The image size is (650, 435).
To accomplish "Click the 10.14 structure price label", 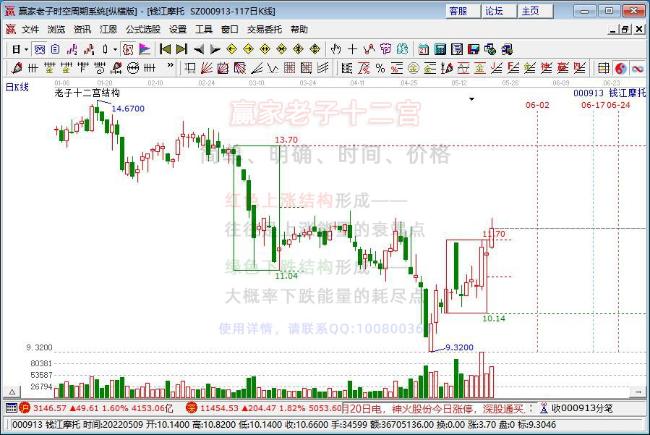I will tap(493, 318).
